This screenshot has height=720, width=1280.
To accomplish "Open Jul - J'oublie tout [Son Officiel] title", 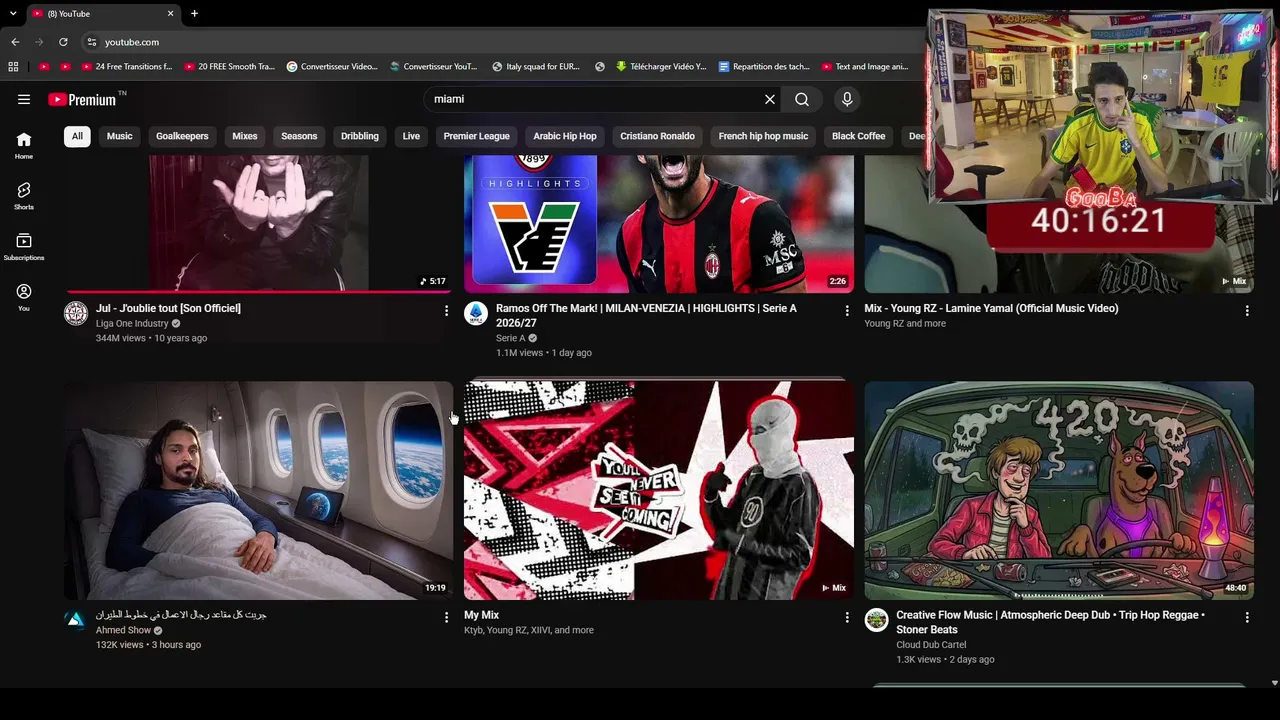I will coord(168,308).
